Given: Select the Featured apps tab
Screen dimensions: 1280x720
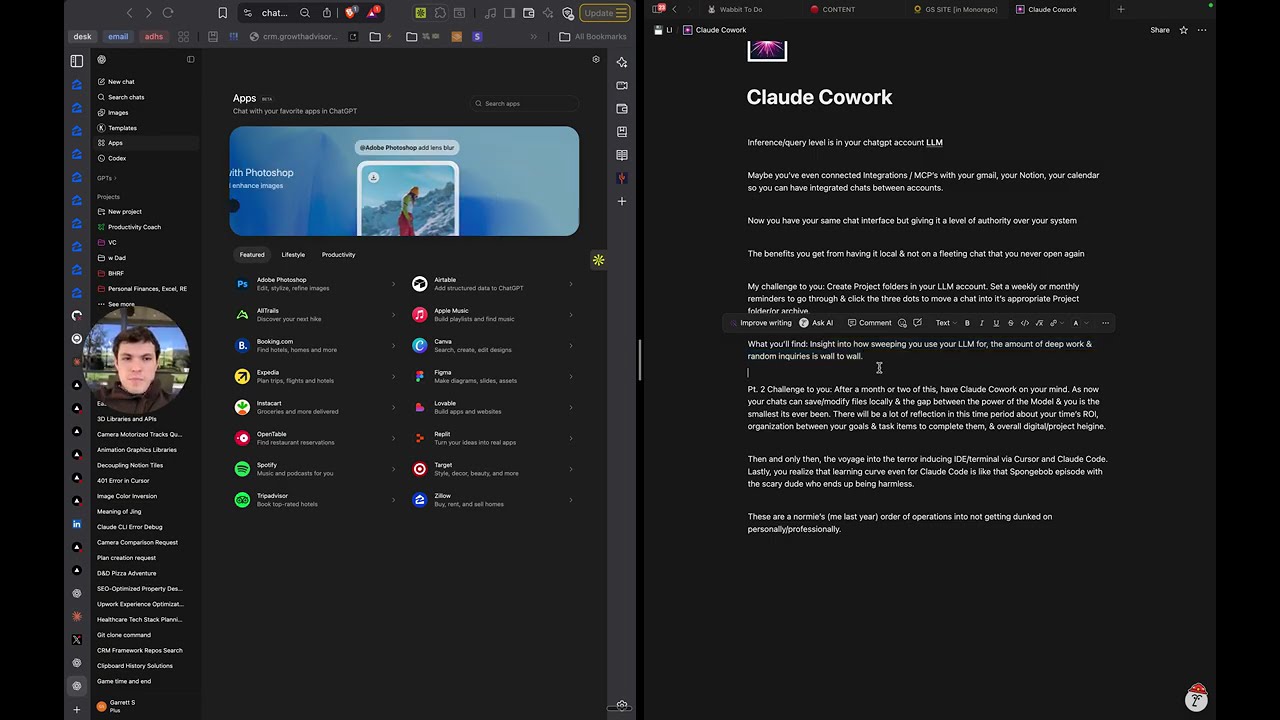Looking at the screenshot, I should point(252,254).
